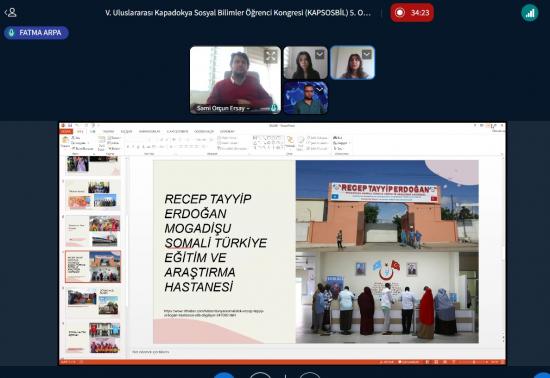The height and width of the screenshot is (378, 550).
Task: Click the source URL under the slide title
Action: (x=214, y=313)
